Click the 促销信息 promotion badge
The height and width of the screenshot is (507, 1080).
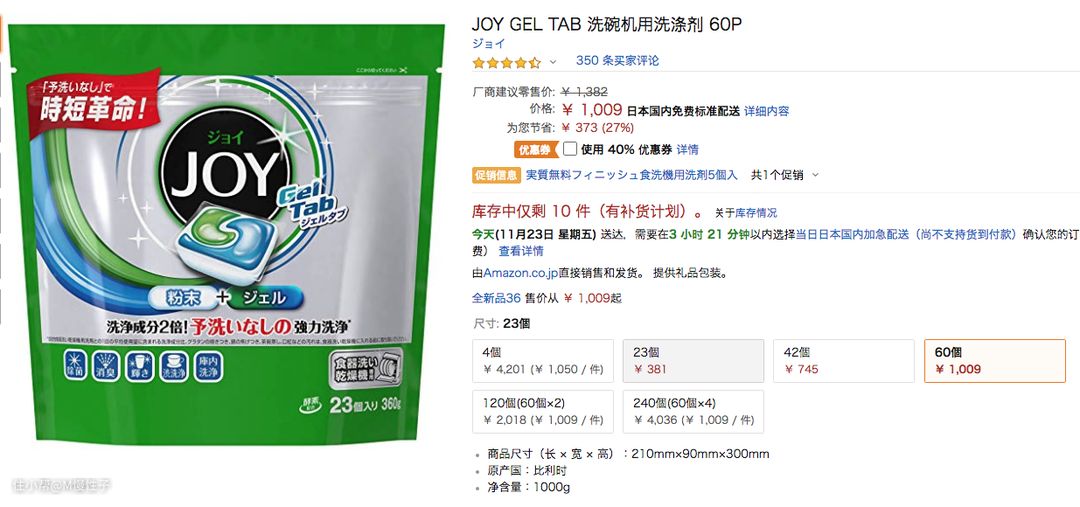[x=496, y=175]
